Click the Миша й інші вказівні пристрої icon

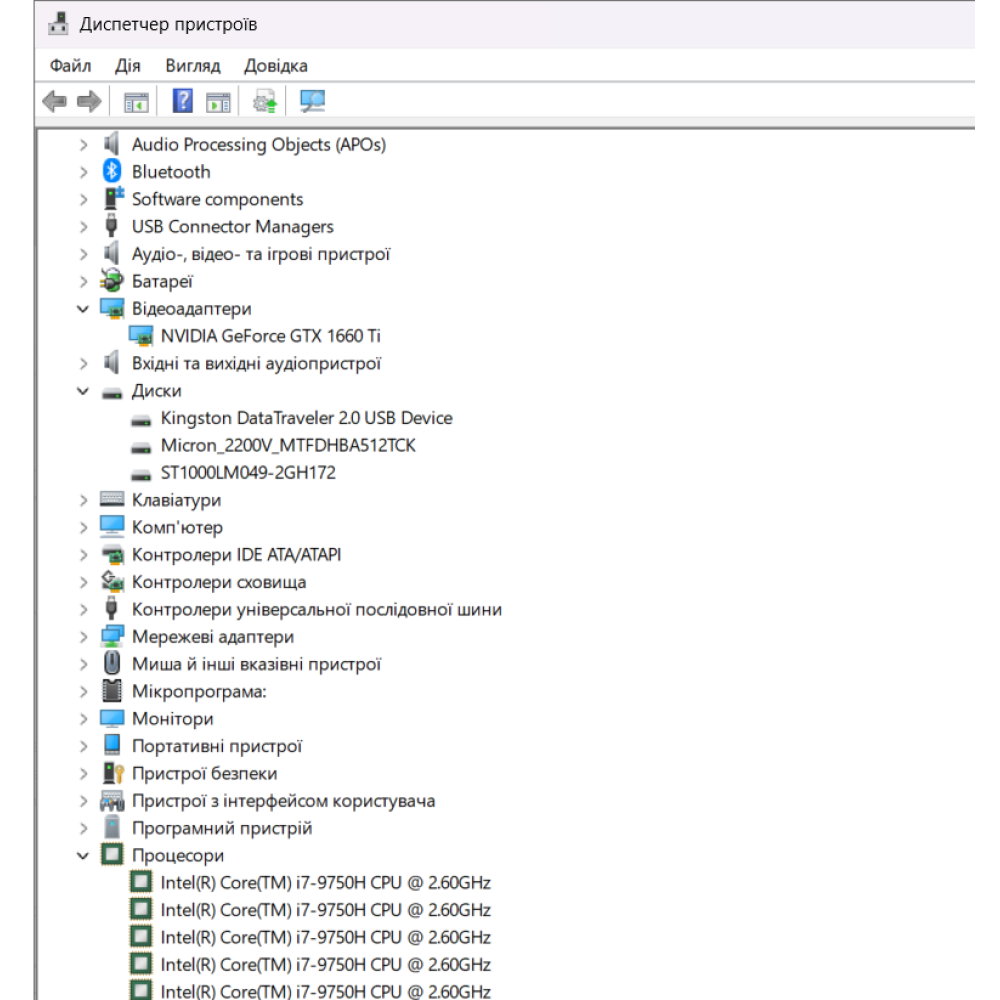click(112, 664)
